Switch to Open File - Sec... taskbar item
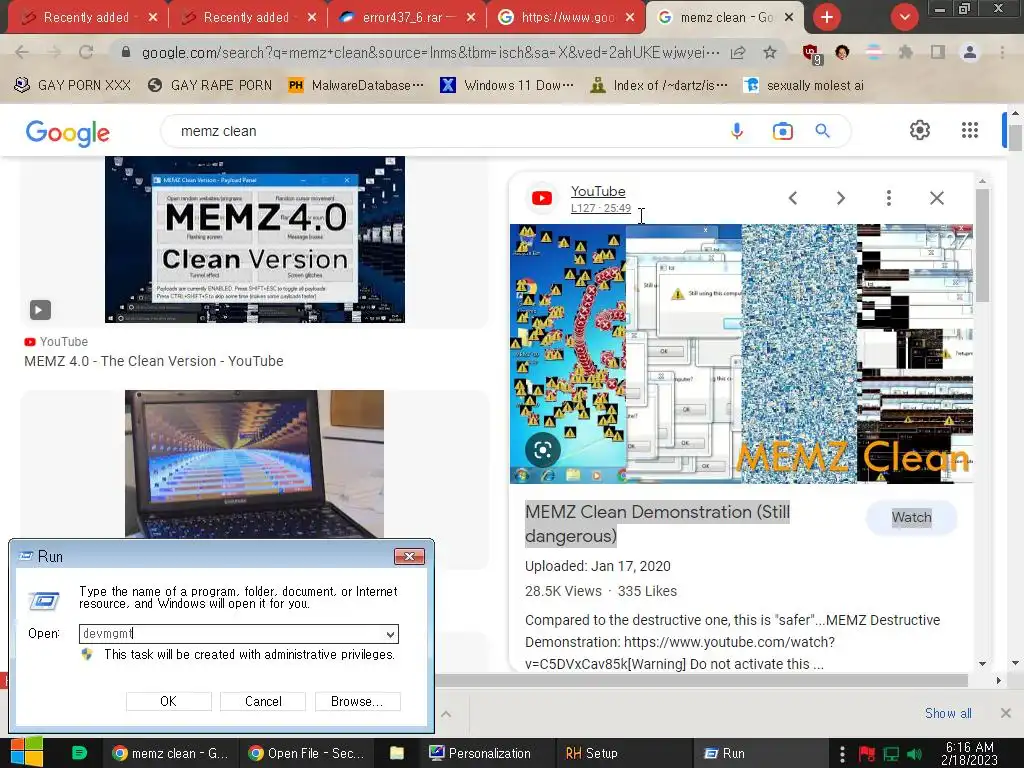Image resolution: width=1024 pixels, height=768 pixels. (307, 753)
